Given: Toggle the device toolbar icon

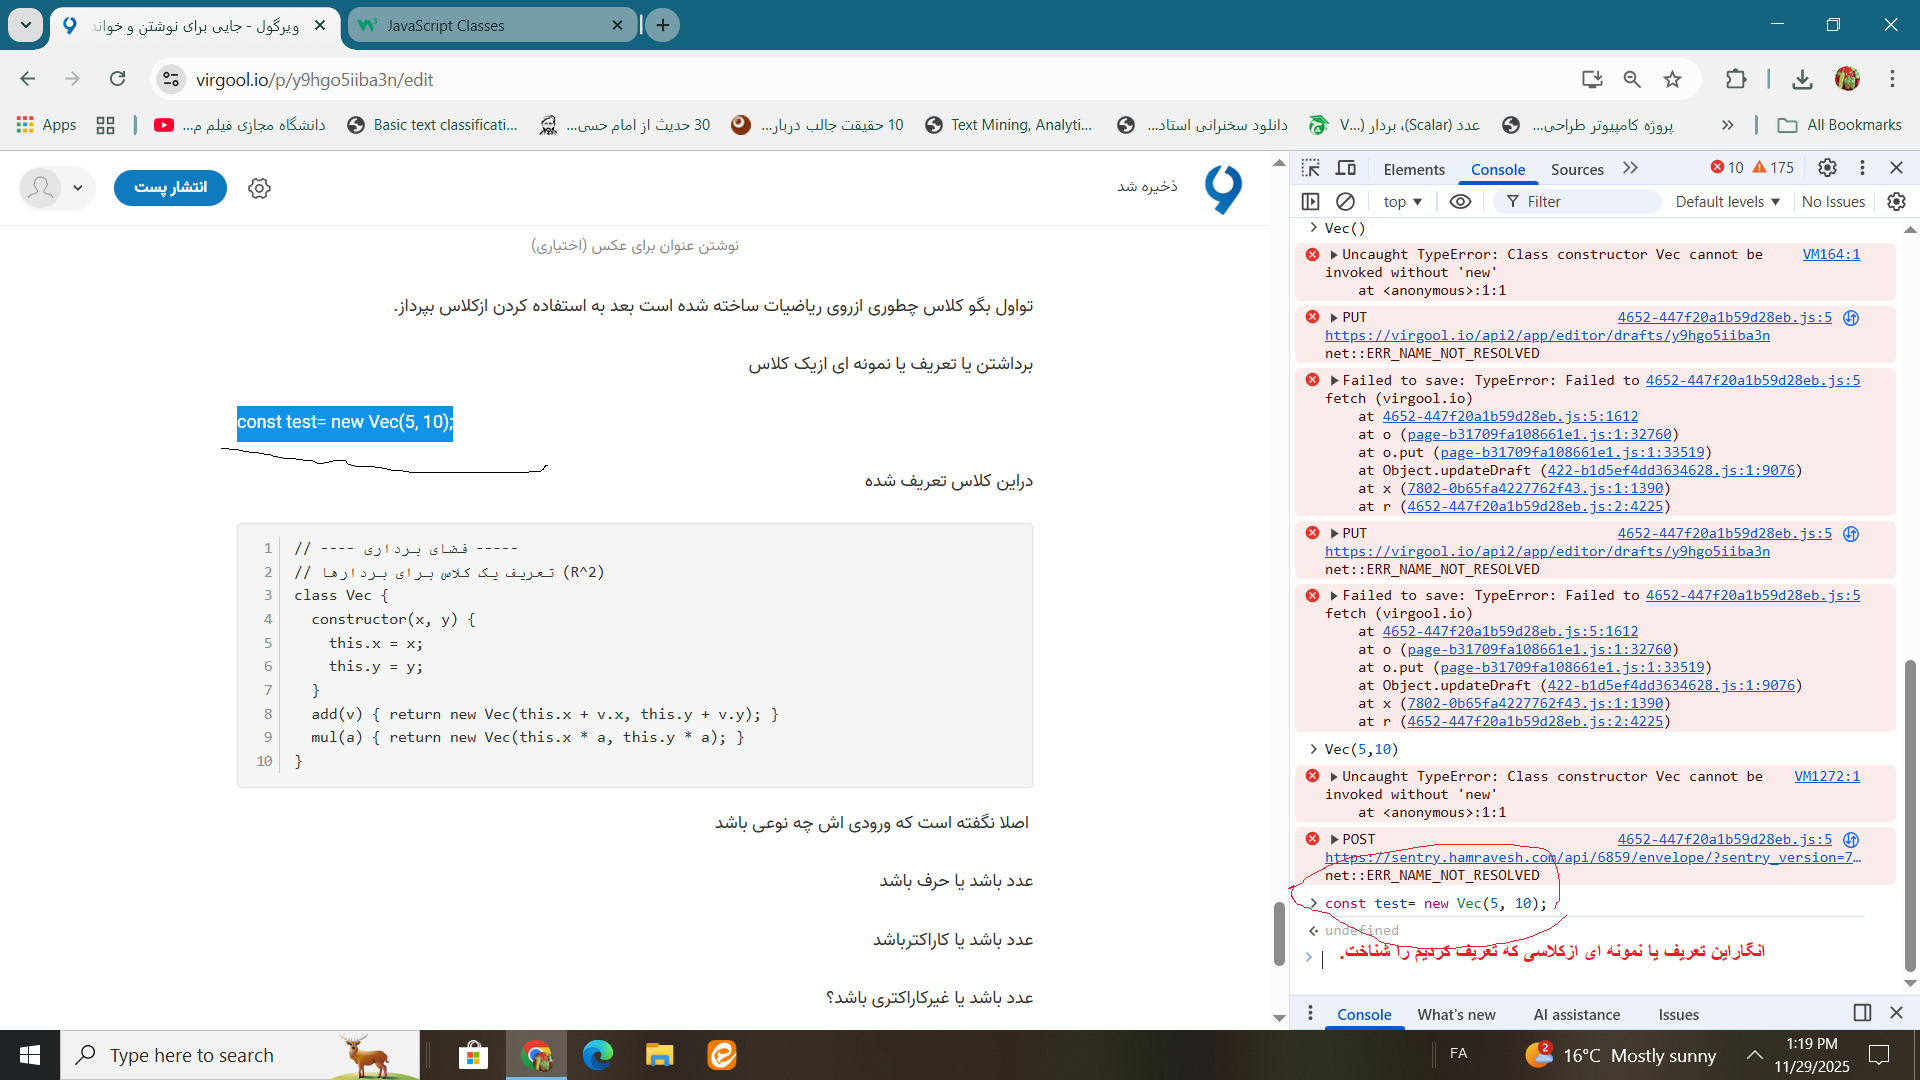Looking at the screenshot, I should 1346,168.
